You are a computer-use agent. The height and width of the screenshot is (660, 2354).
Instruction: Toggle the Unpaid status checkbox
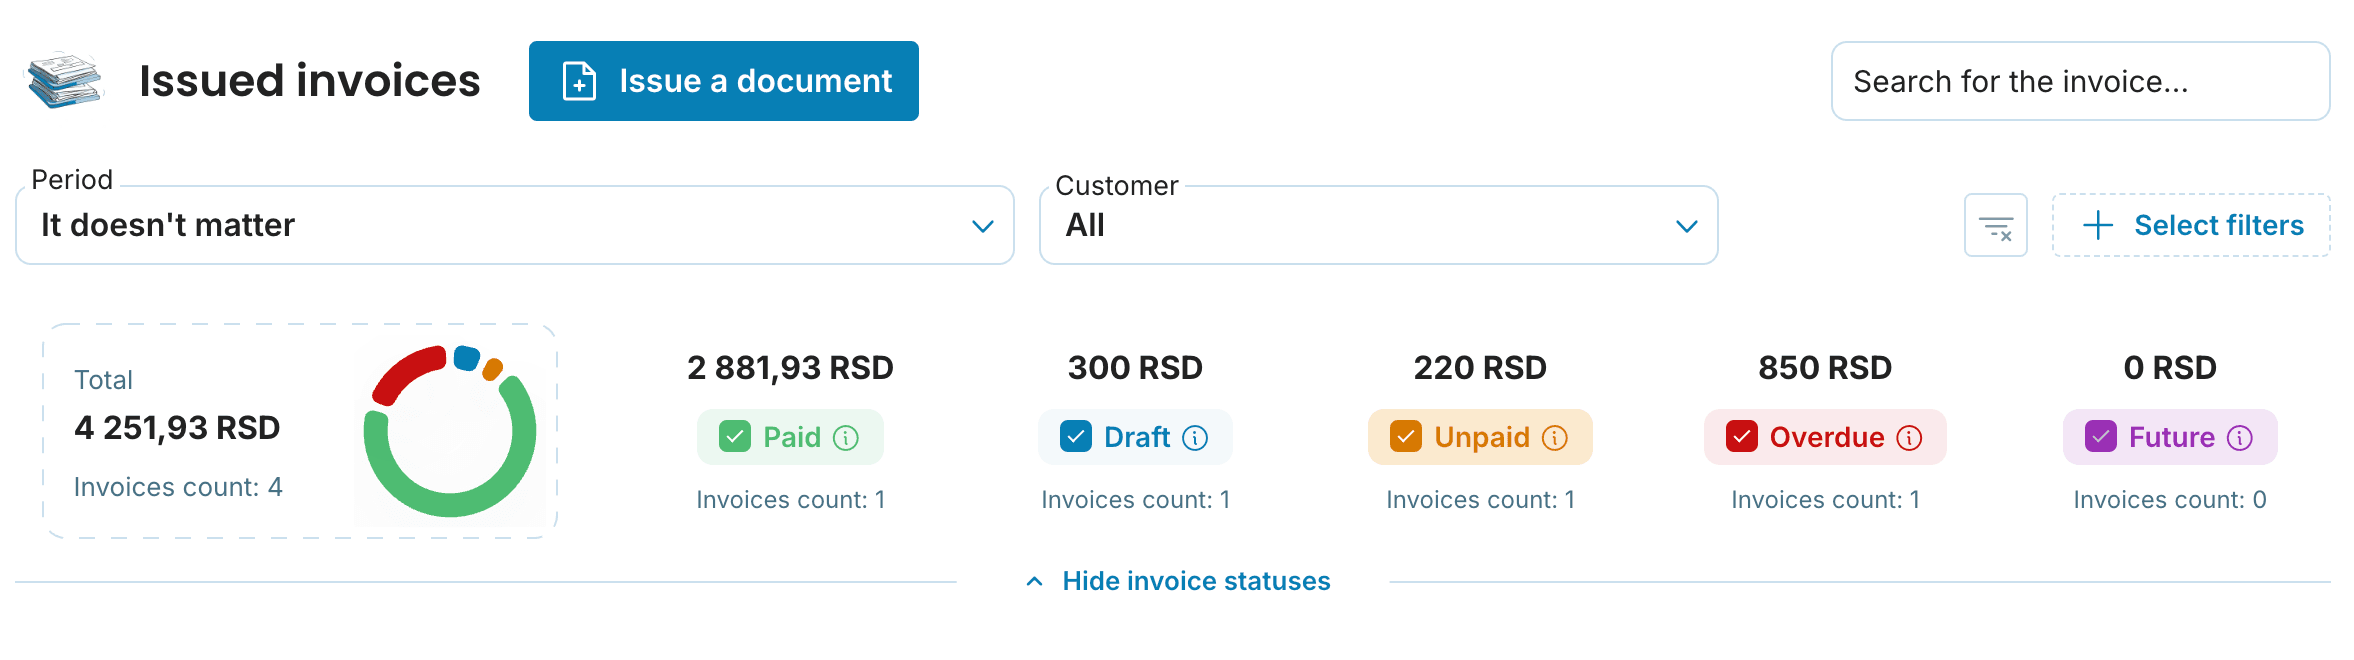coord(1406,437)
